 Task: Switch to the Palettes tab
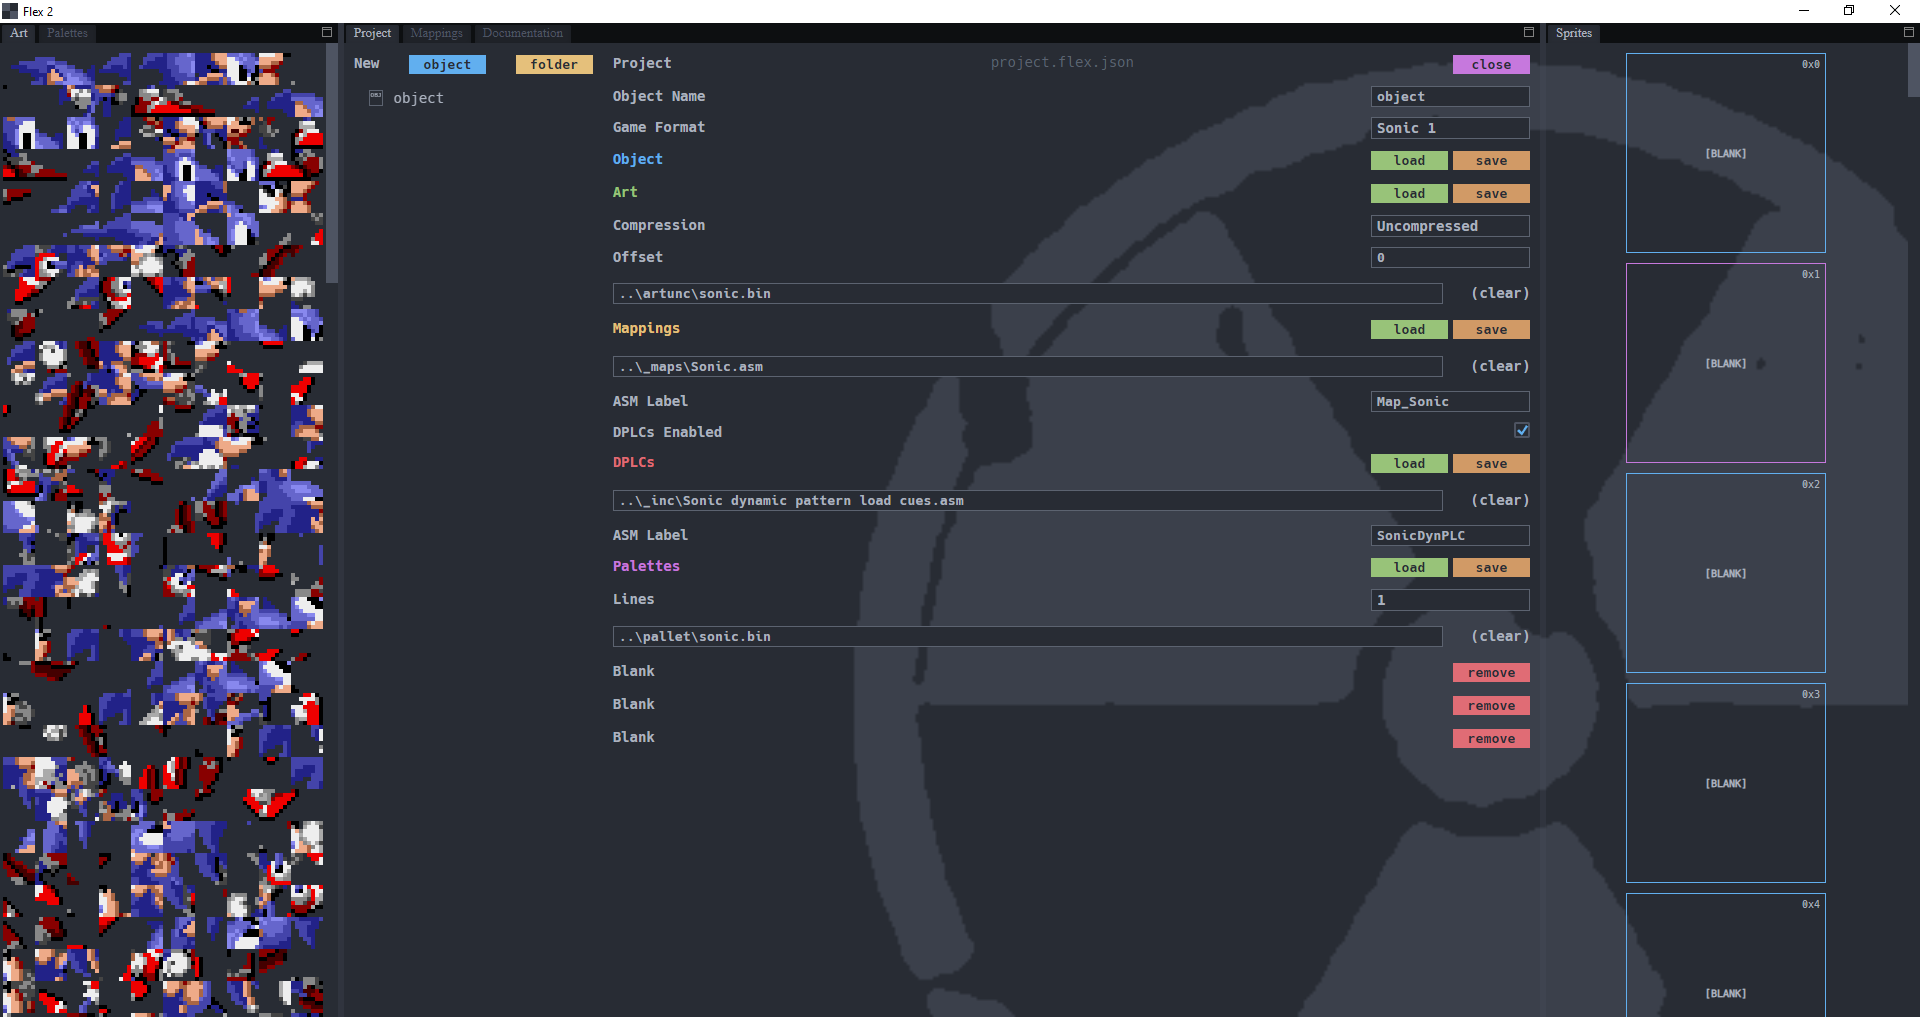(x=67, y=33)
